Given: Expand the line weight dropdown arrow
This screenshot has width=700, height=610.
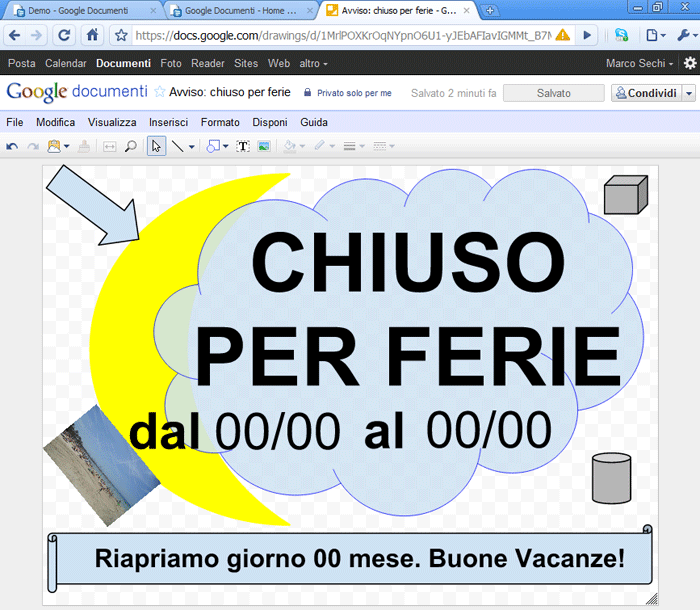Looking at the screenshot, I should pyautogui.click(x=362, y=146).
